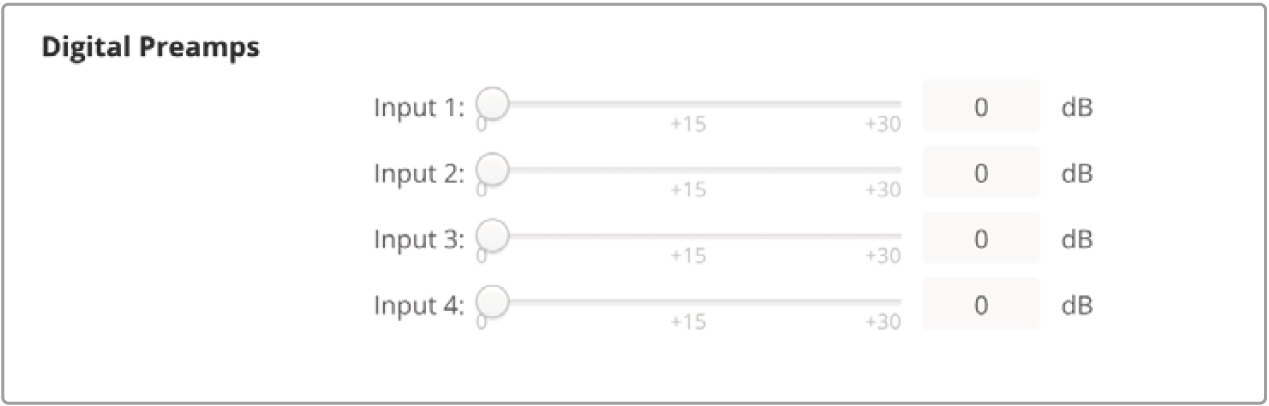This screenshot has width=1269, height=406.
Task: Click the Input 4 slider handle
Action: click(x=492, y=300)
